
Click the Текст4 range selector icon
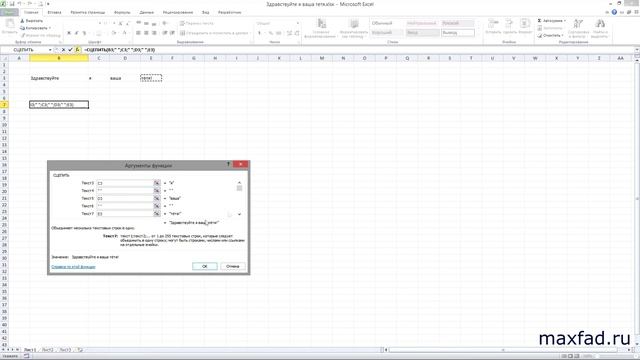(157, 191)
